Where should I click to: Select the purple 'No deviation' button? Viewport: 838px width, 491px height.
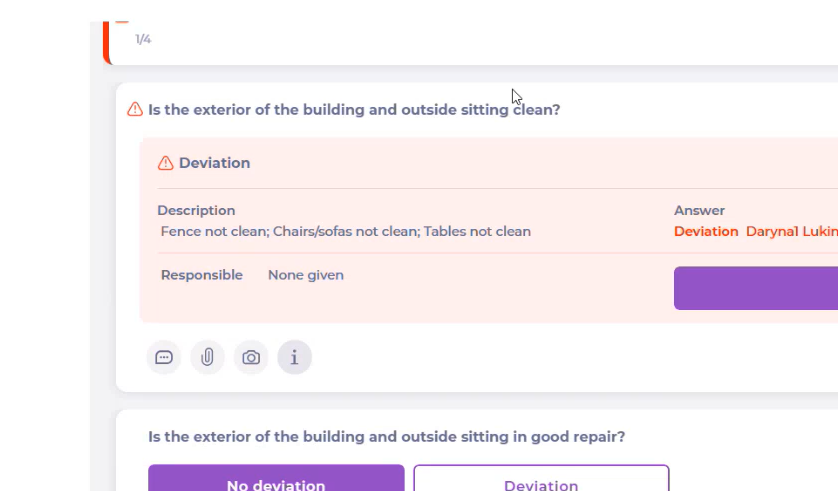pyautogui.click(x=276, y=480)
